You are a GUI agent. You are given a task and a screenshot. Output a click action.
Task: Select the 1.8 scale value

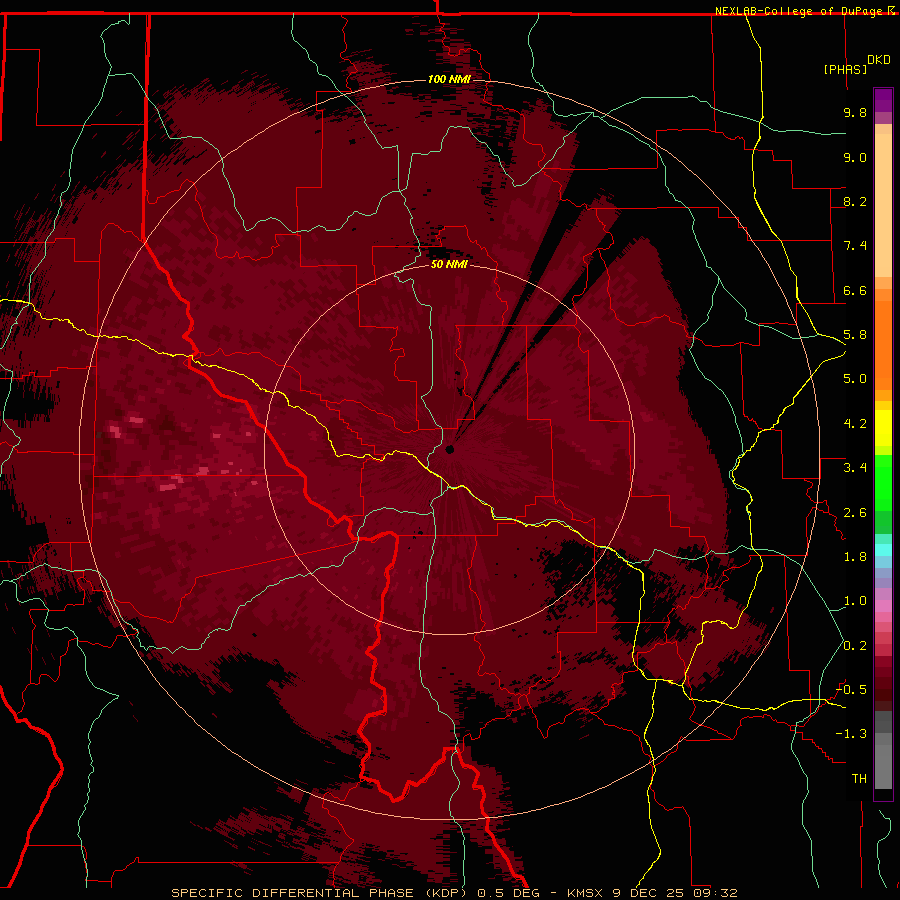(855, 557)
